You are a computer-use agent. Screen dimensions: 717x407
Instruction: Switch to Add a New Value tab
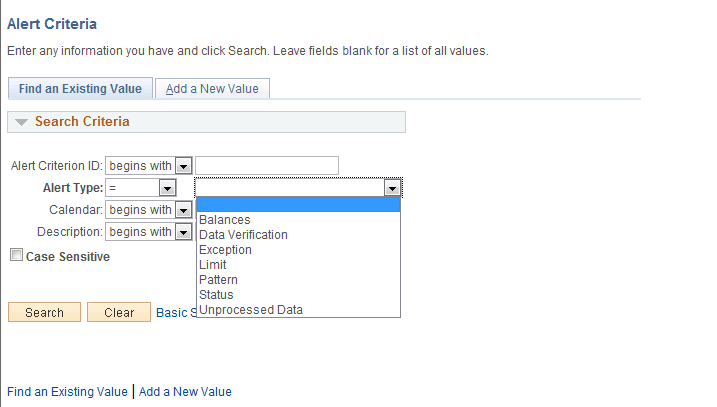[x=212, y=89]
